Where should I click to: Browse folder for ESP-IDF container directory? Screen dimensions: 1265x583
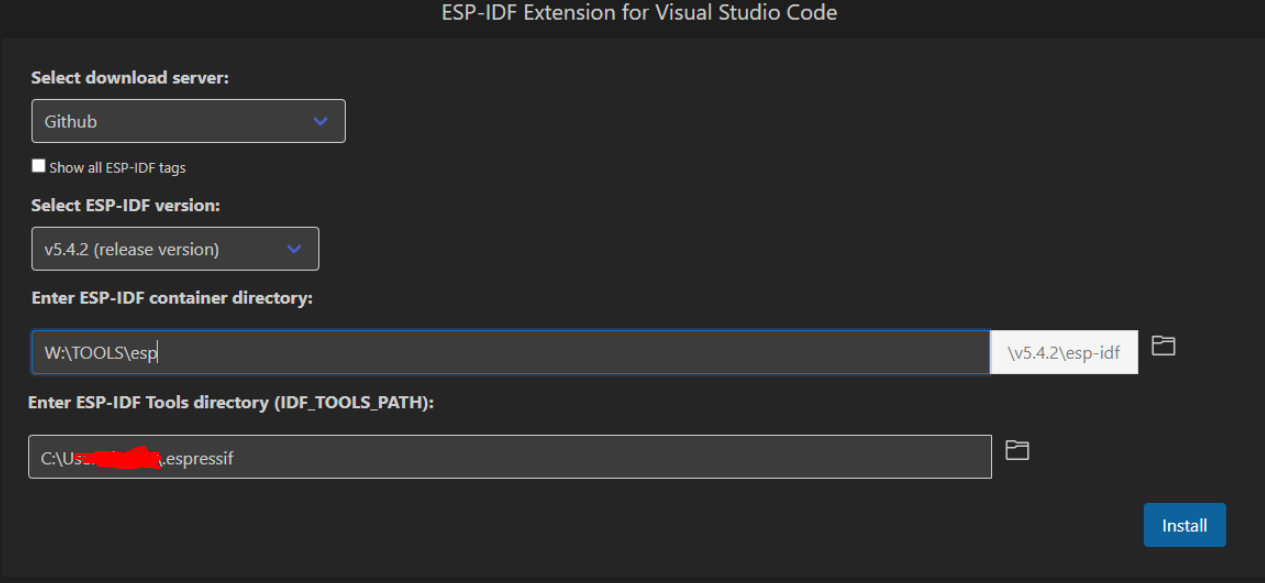pyautogui.click(x=1163, y=346)
